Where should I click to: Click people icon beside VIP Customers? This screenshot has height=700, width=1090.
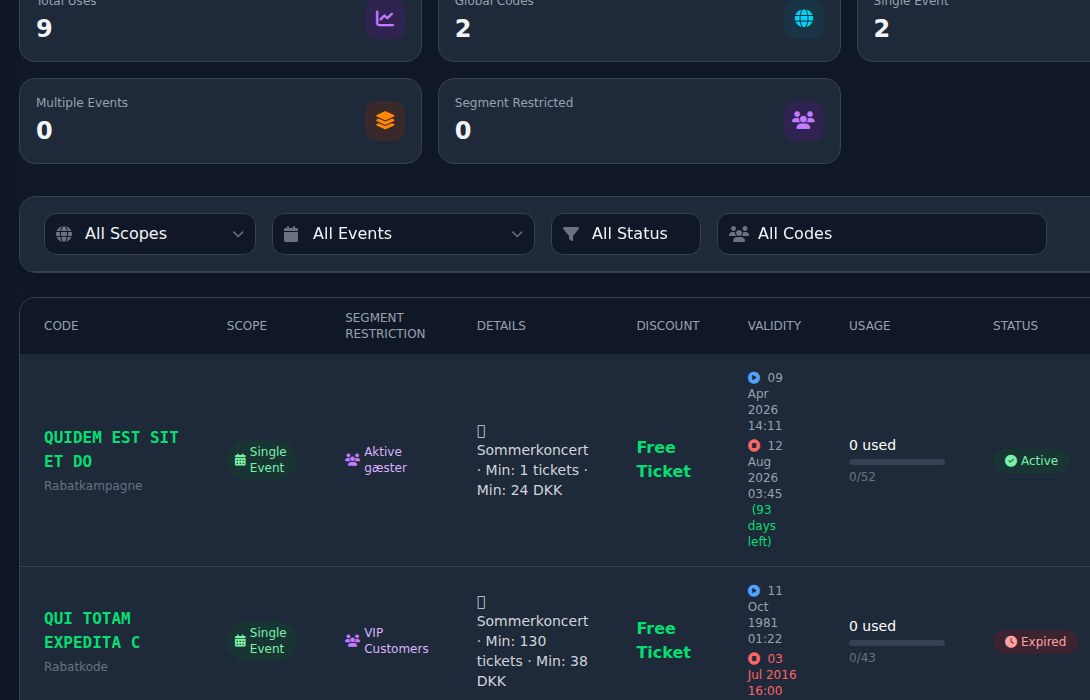click(x=352, y=641)
